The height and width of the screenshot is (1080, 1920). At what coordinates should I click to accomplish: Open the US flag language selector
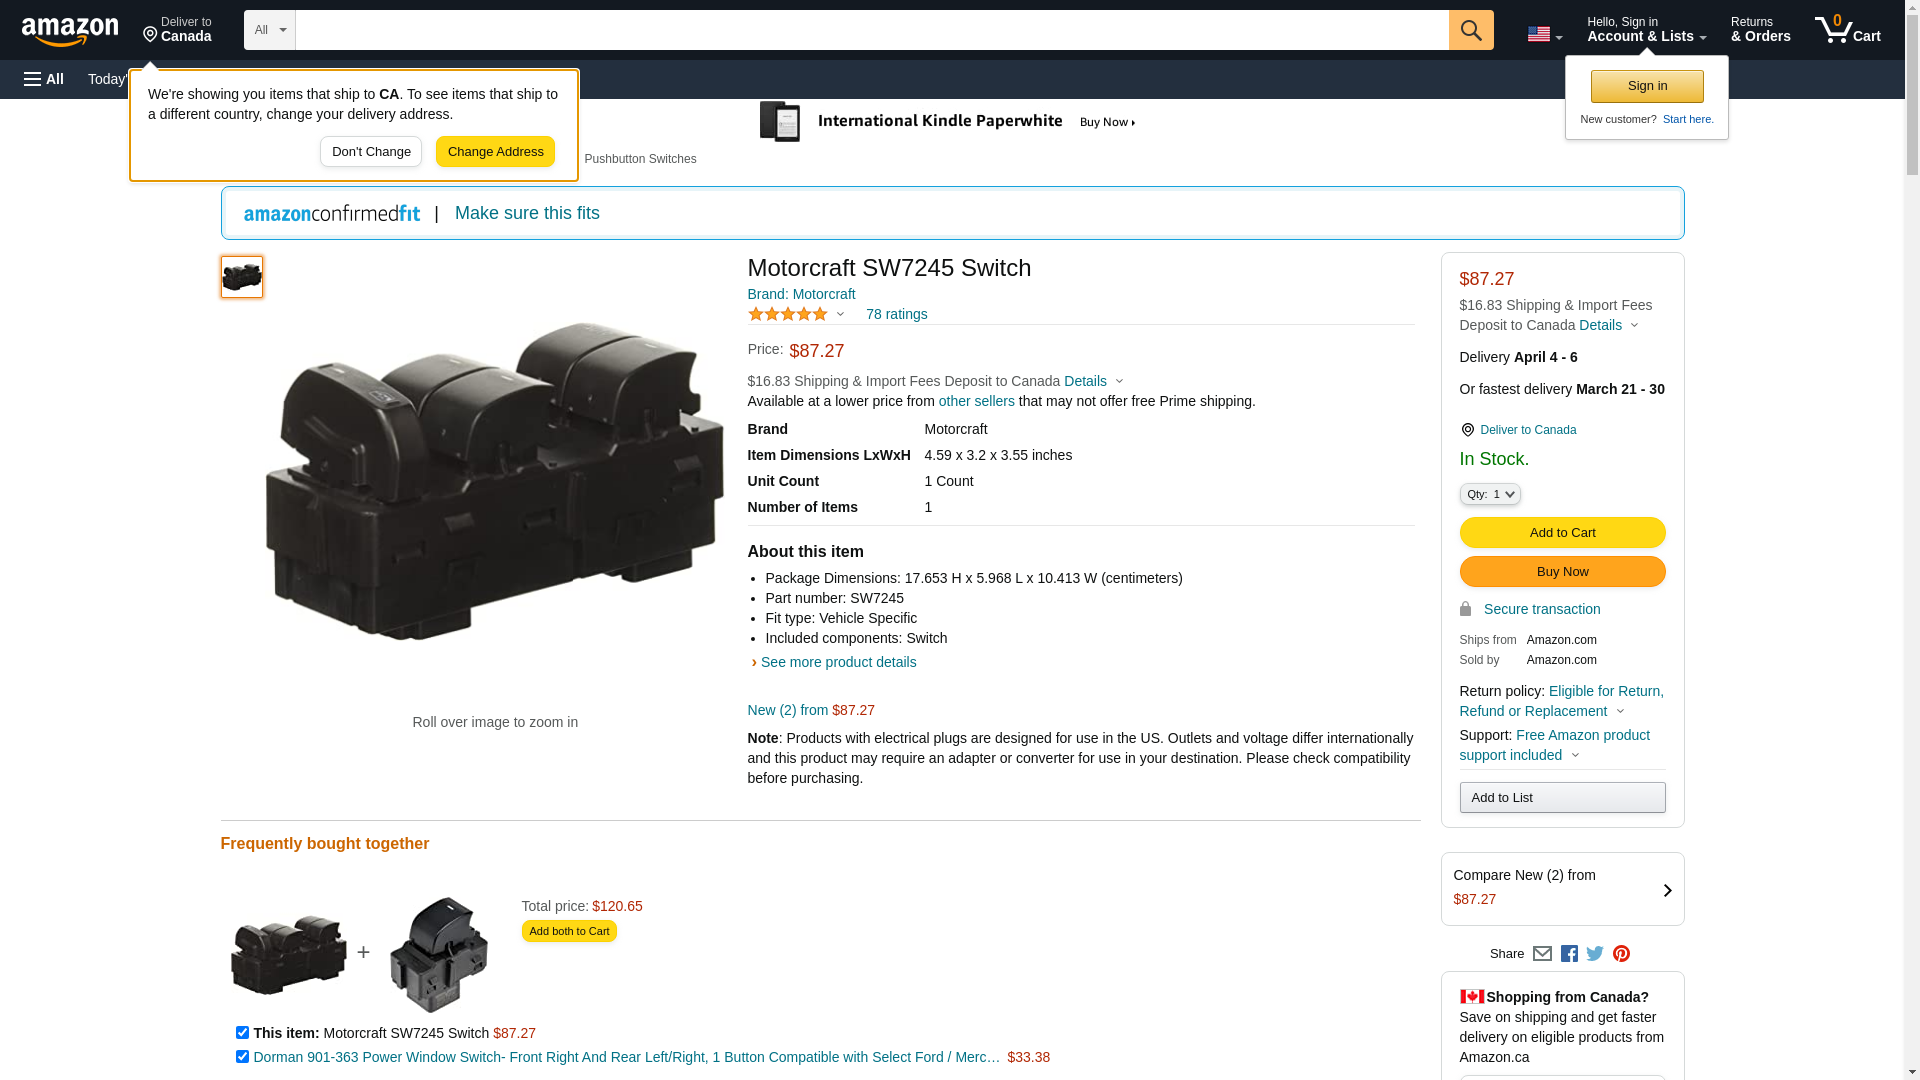1544,35
